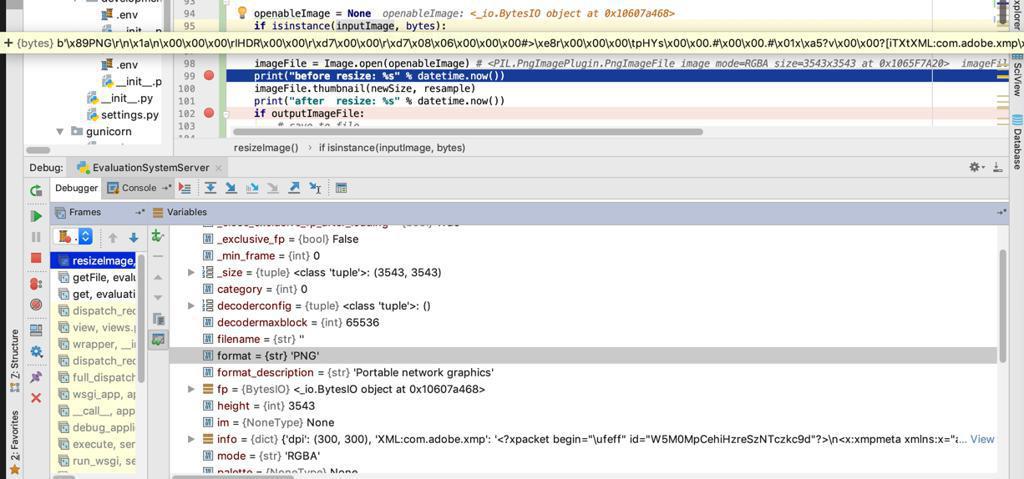The width and height of the screenshot is (1024, 479).
Task: Open Evaluate Expression calculator icon
Action: (341, 188)
